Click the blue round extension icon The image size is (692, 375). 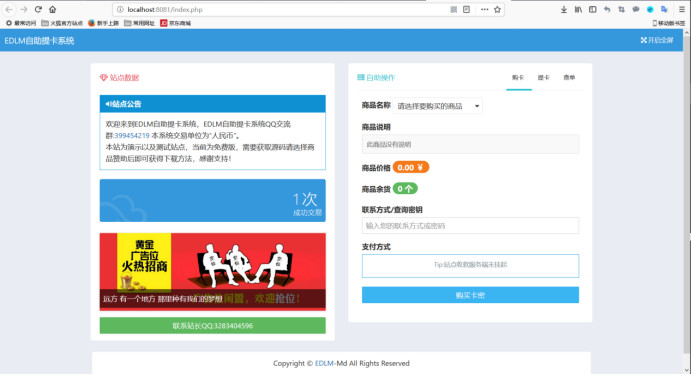(650, 9)
